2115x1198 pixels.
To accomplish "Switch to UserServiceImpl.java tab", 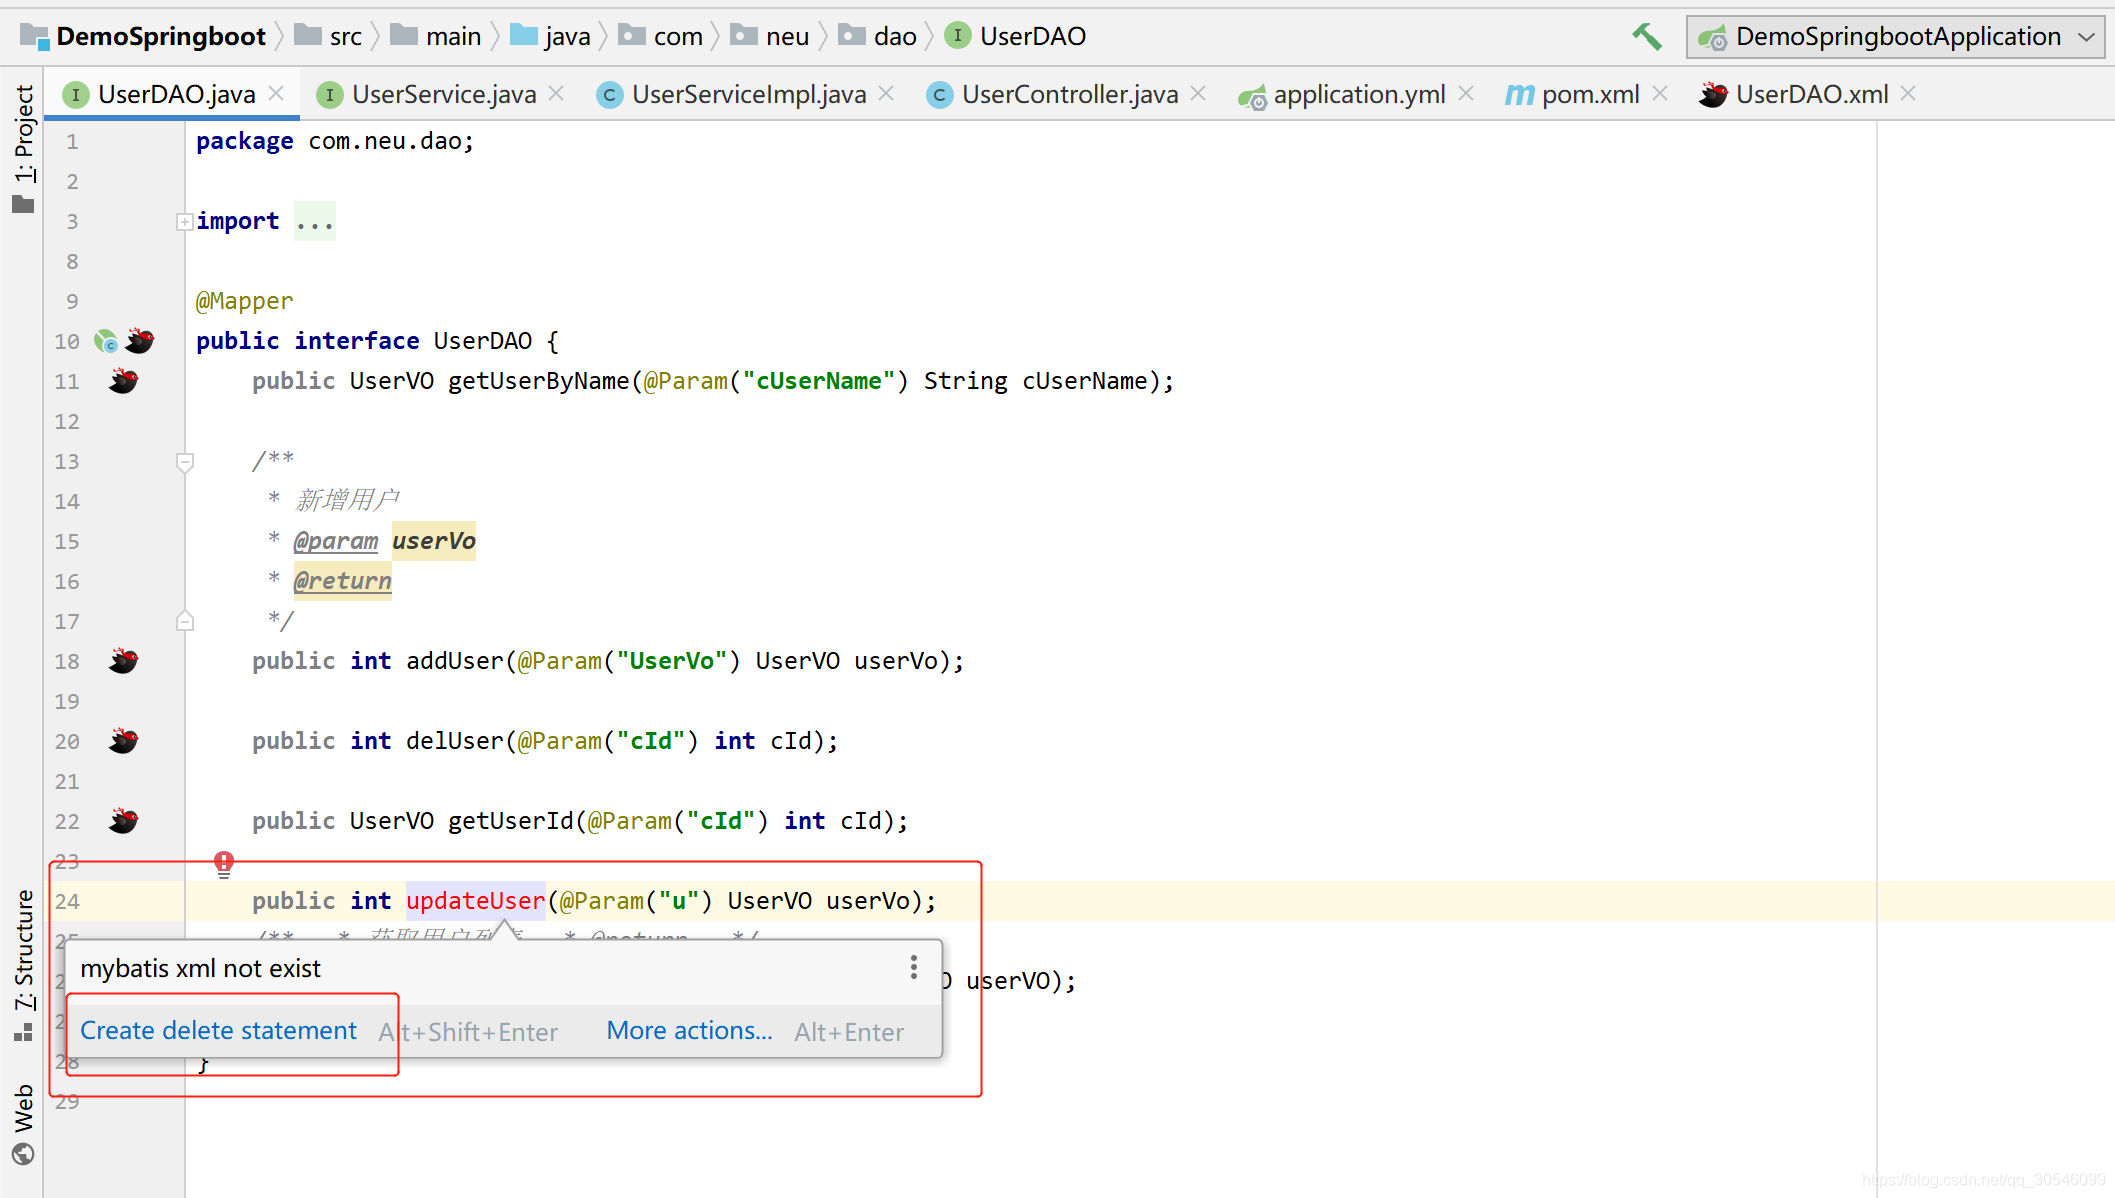I will pyautogui.click(x=748, y=94).
